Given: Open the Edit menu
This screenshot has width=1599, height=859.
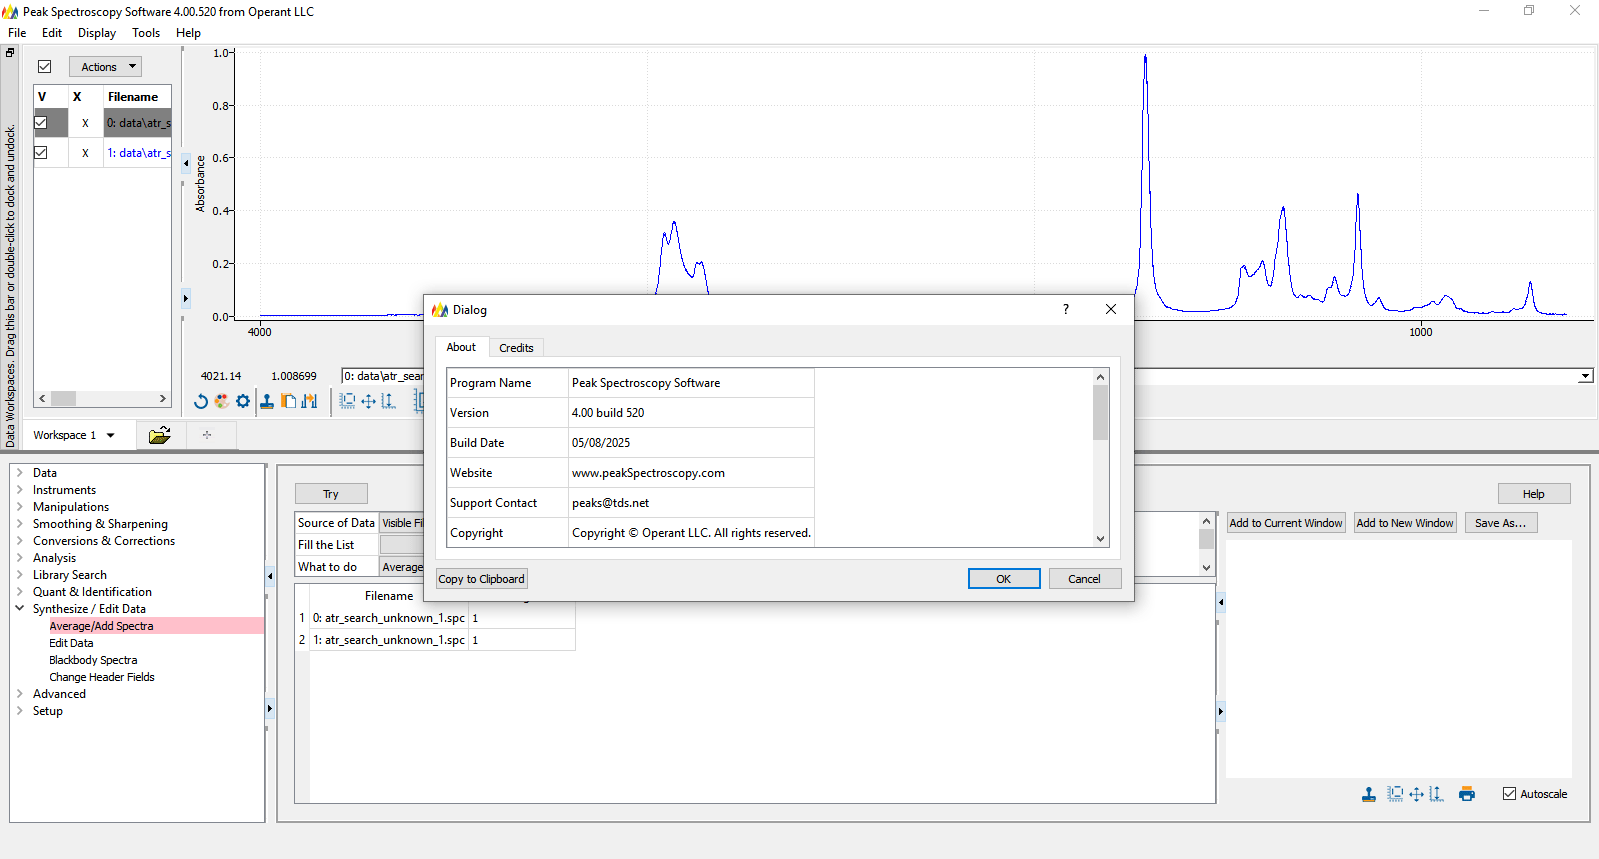Looking at the screenshot, I should click(x=52, y=33).
